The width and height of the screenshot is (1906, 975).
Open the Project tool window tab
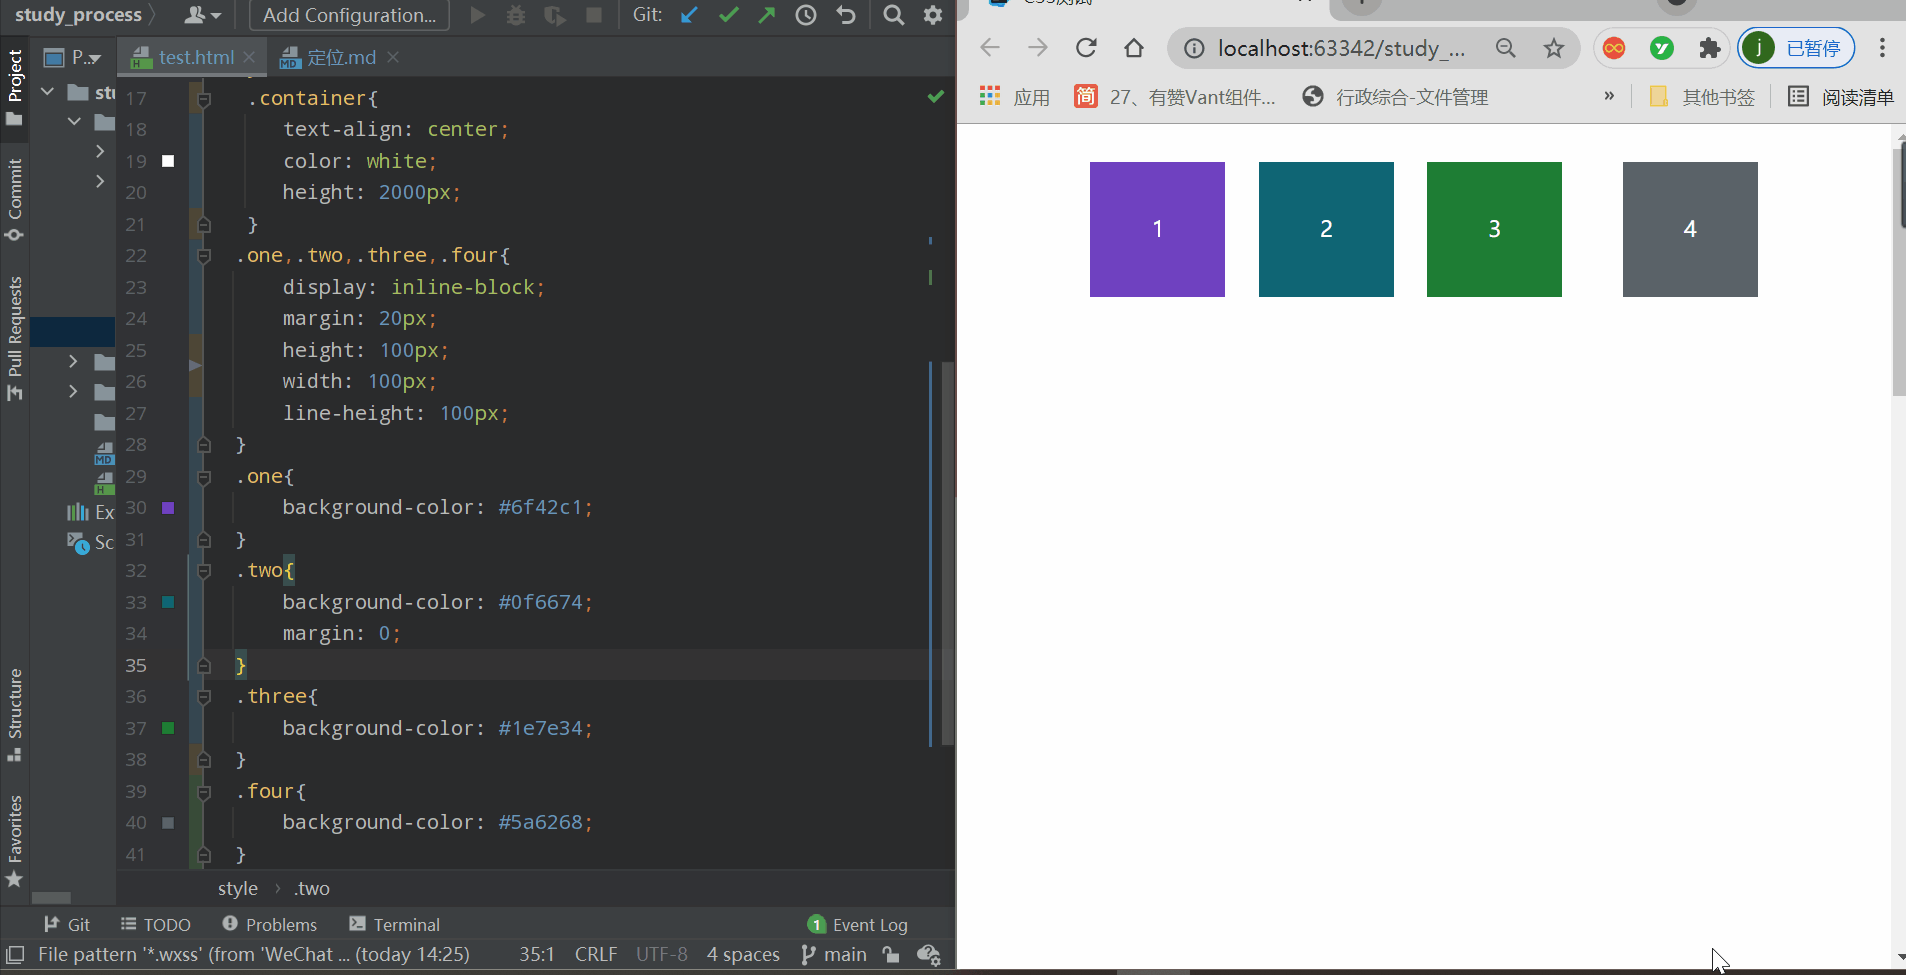click(15, 88)
